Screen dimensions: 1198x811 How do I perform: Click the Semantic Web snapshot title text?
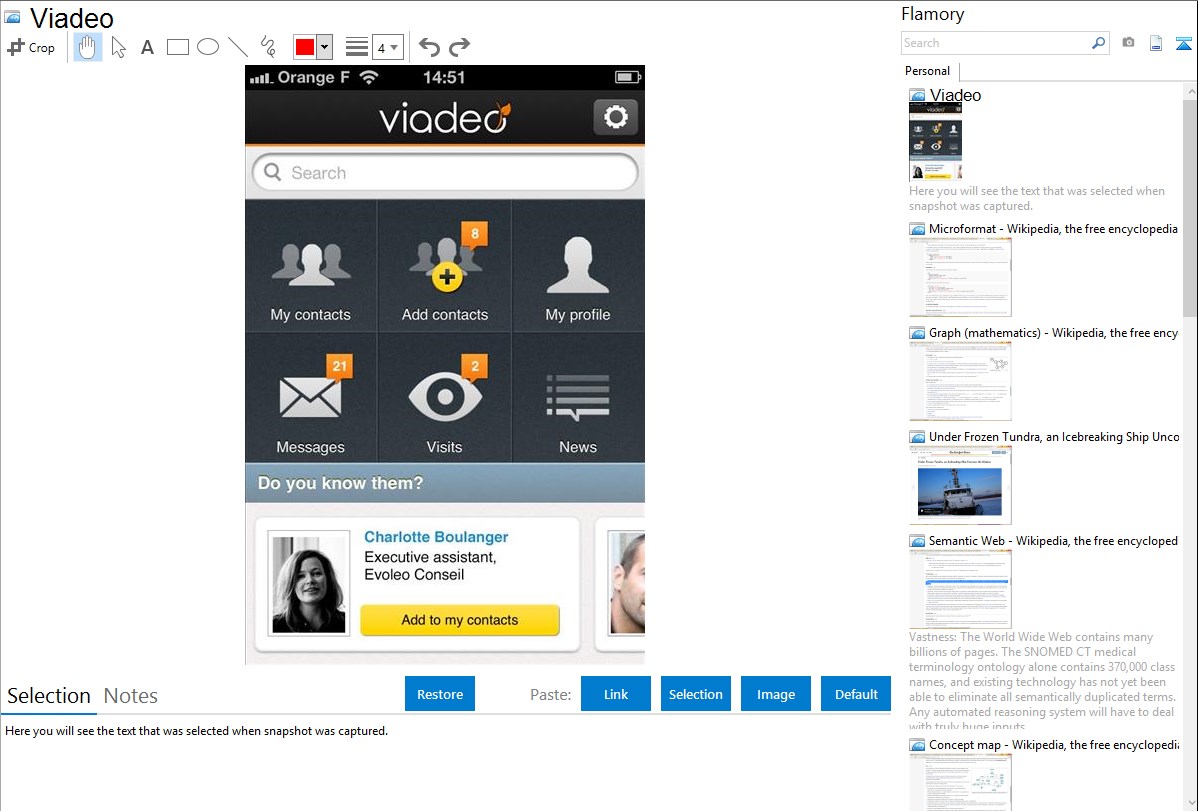tap(1053, 540)
